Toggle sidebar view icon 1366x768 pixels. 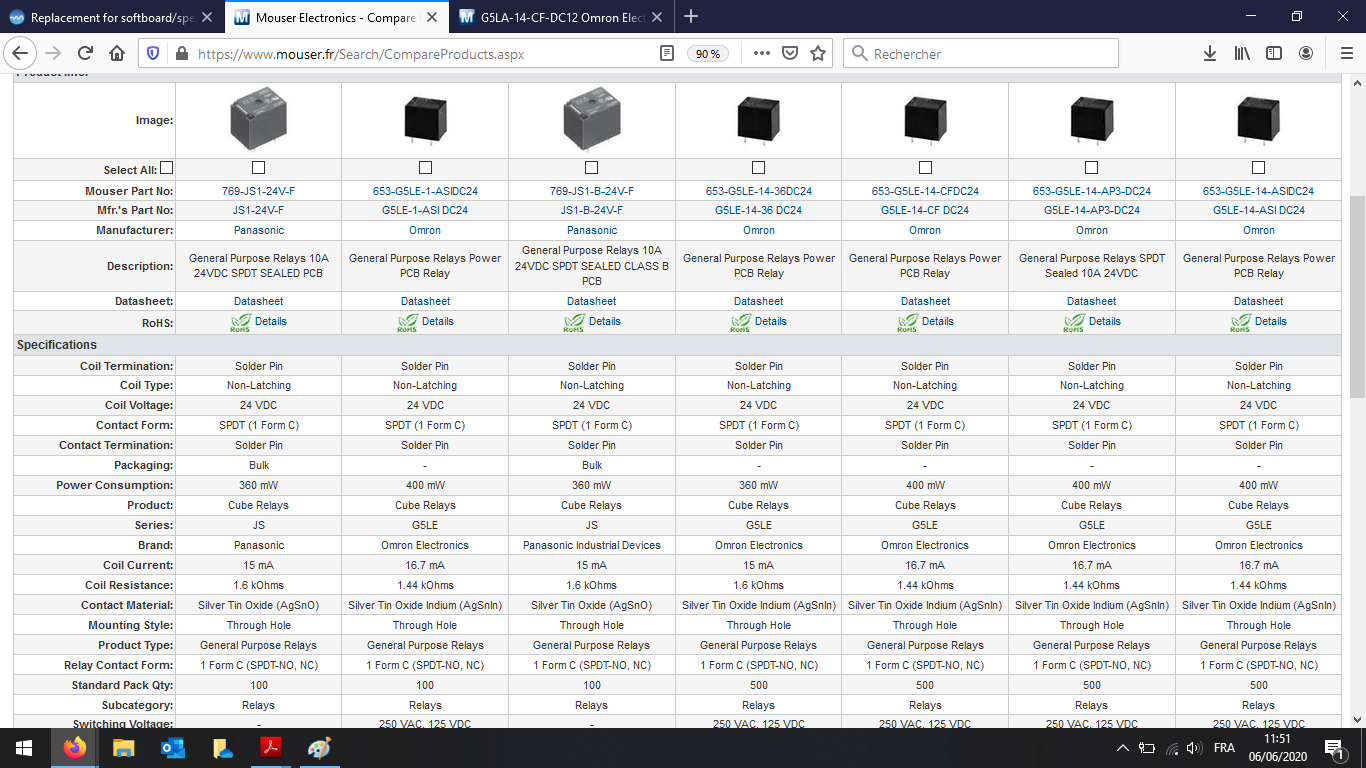(1273, 54)
